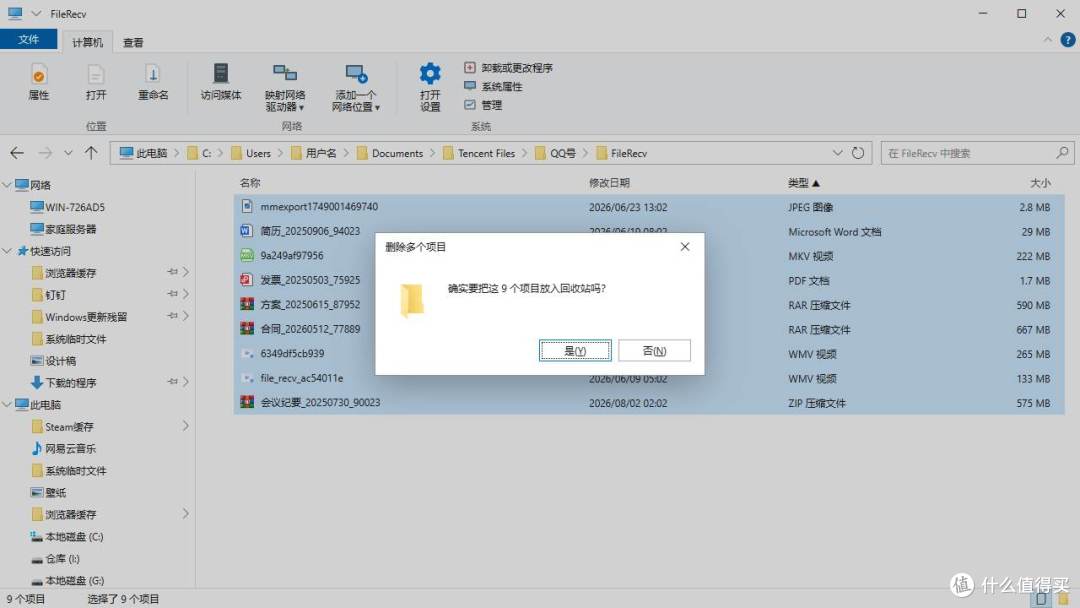Open the help question mark icon
Image resolution: width=1080 pixels, height=608 pixels.
click(x=1068, y=40)
